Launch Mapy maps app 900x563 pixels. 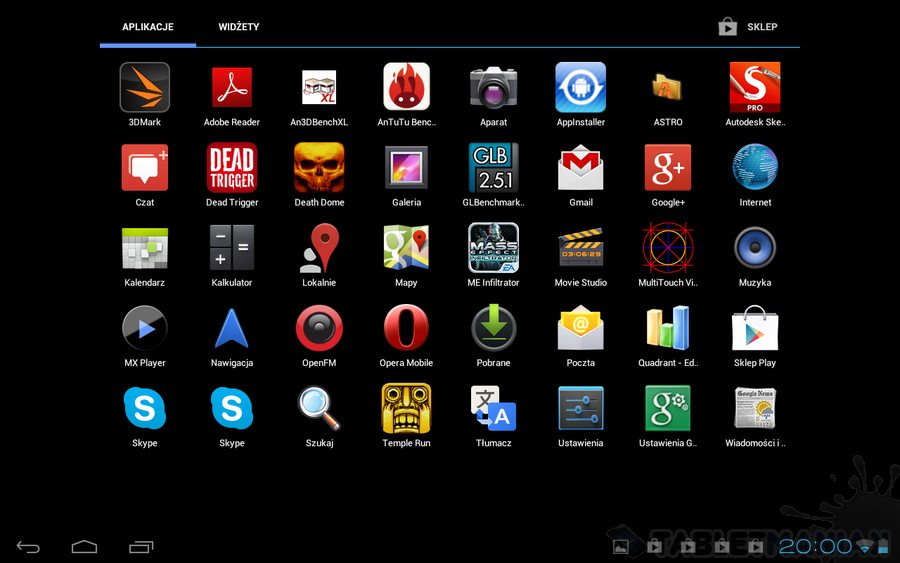[406, 248]
